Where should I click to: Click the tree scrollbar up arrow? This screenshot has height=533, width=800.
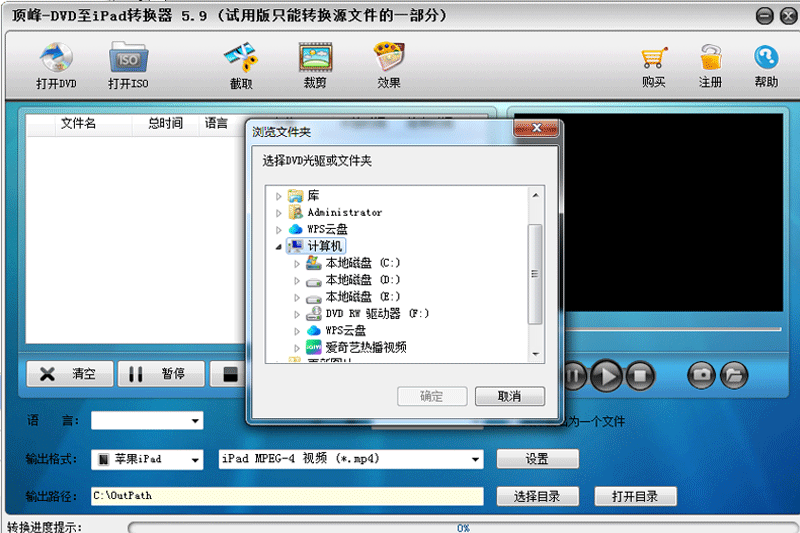pyautogui.click(x=535, y=195)
